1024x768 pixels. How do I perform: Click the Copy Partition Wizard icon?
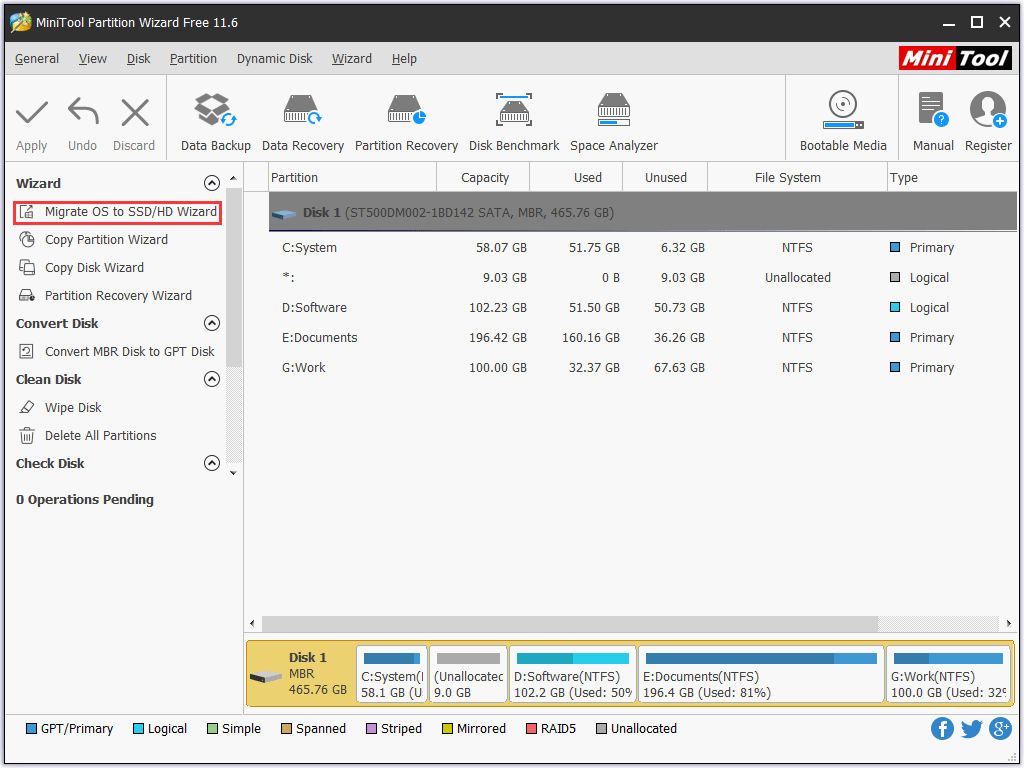click(27, 240)
